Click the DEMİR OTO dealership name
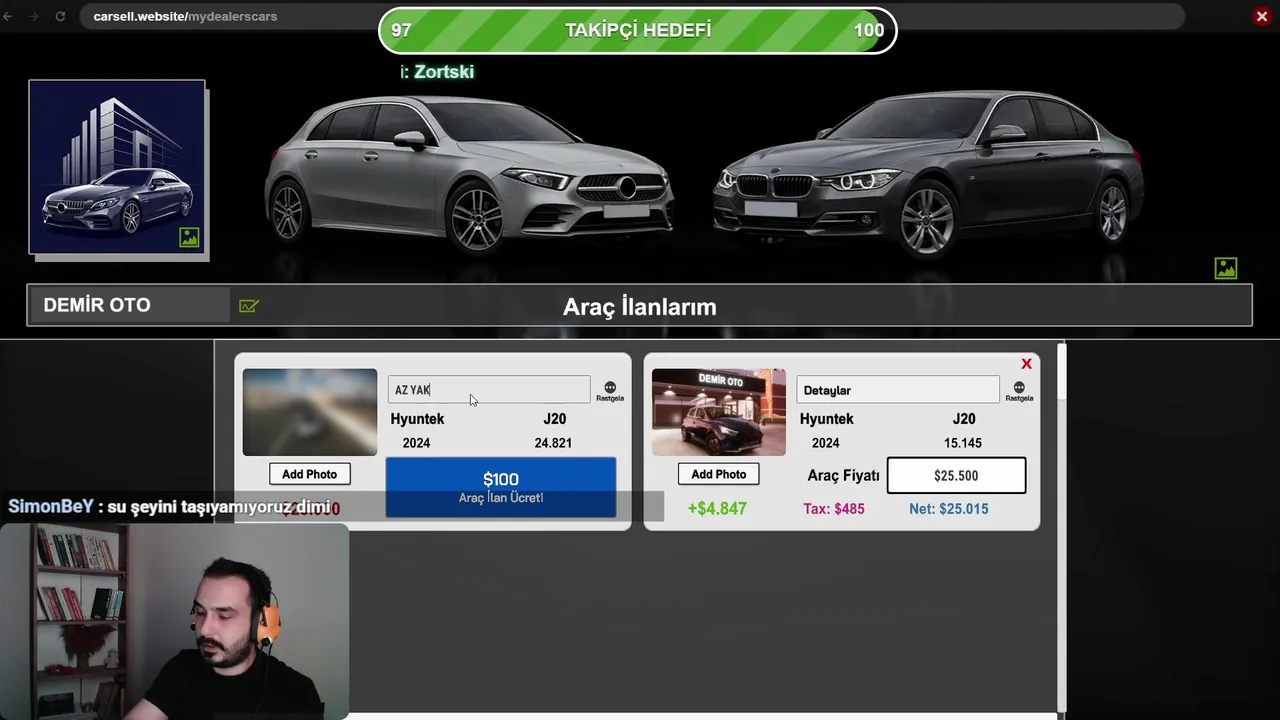 click(97, 305)
